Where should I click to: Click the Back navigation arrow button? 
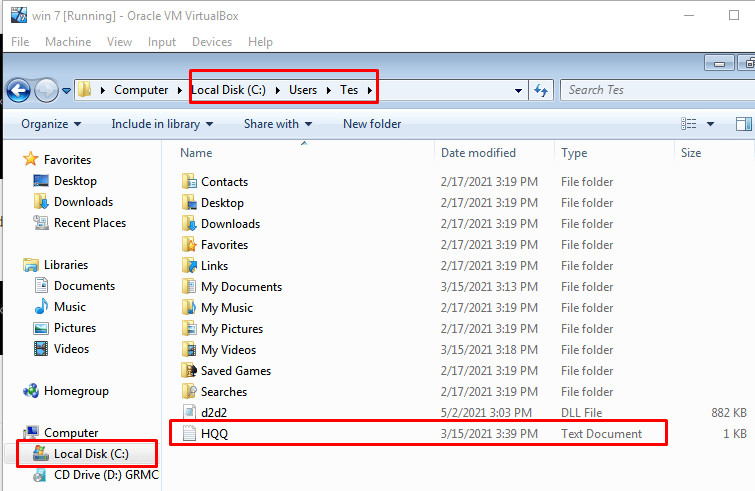(18, 91)
